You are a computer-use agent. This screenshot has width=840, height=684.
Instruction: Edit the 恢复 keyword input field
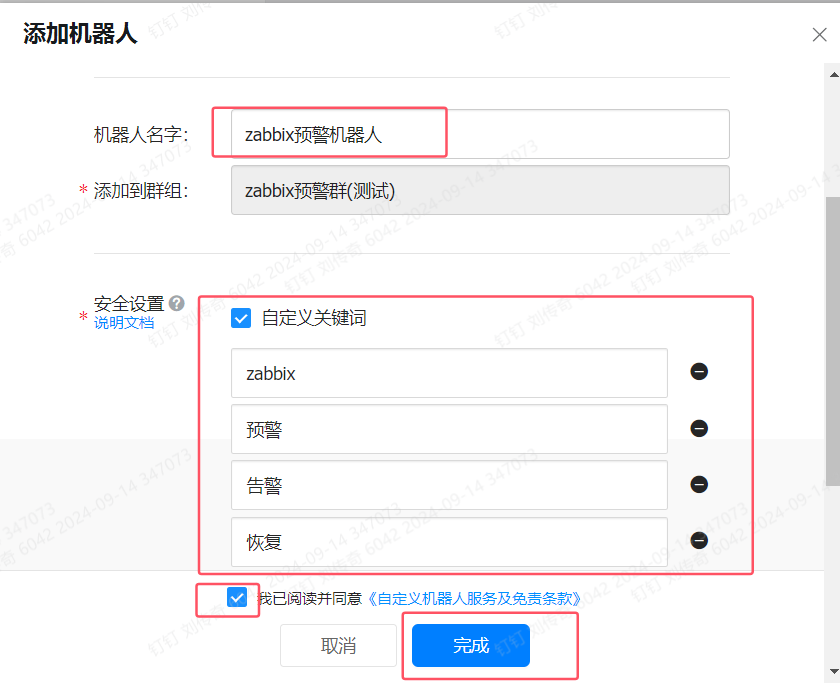[449, 542]
